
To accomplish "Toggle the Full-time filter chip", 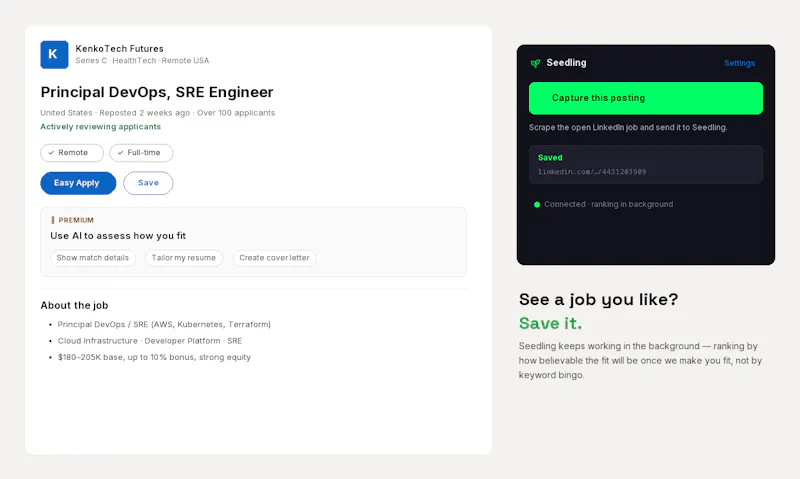I will 141,153.
